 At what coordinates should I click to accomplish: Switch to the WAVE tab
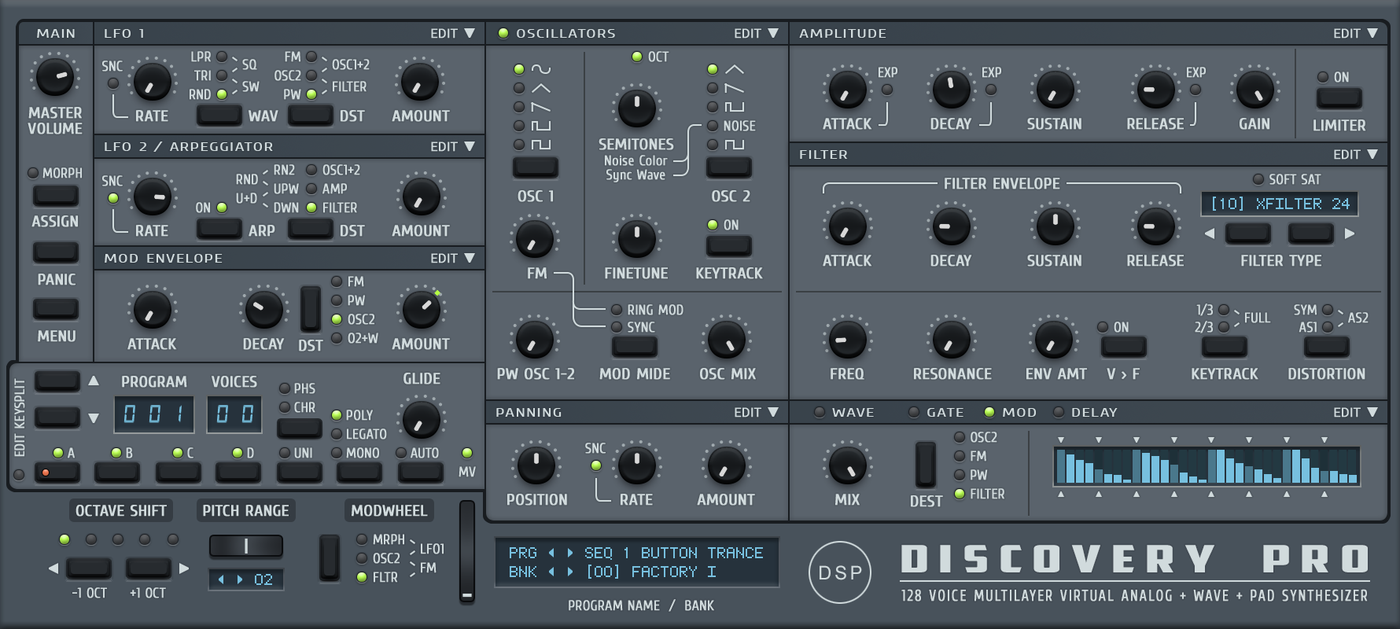coord(843,412)
